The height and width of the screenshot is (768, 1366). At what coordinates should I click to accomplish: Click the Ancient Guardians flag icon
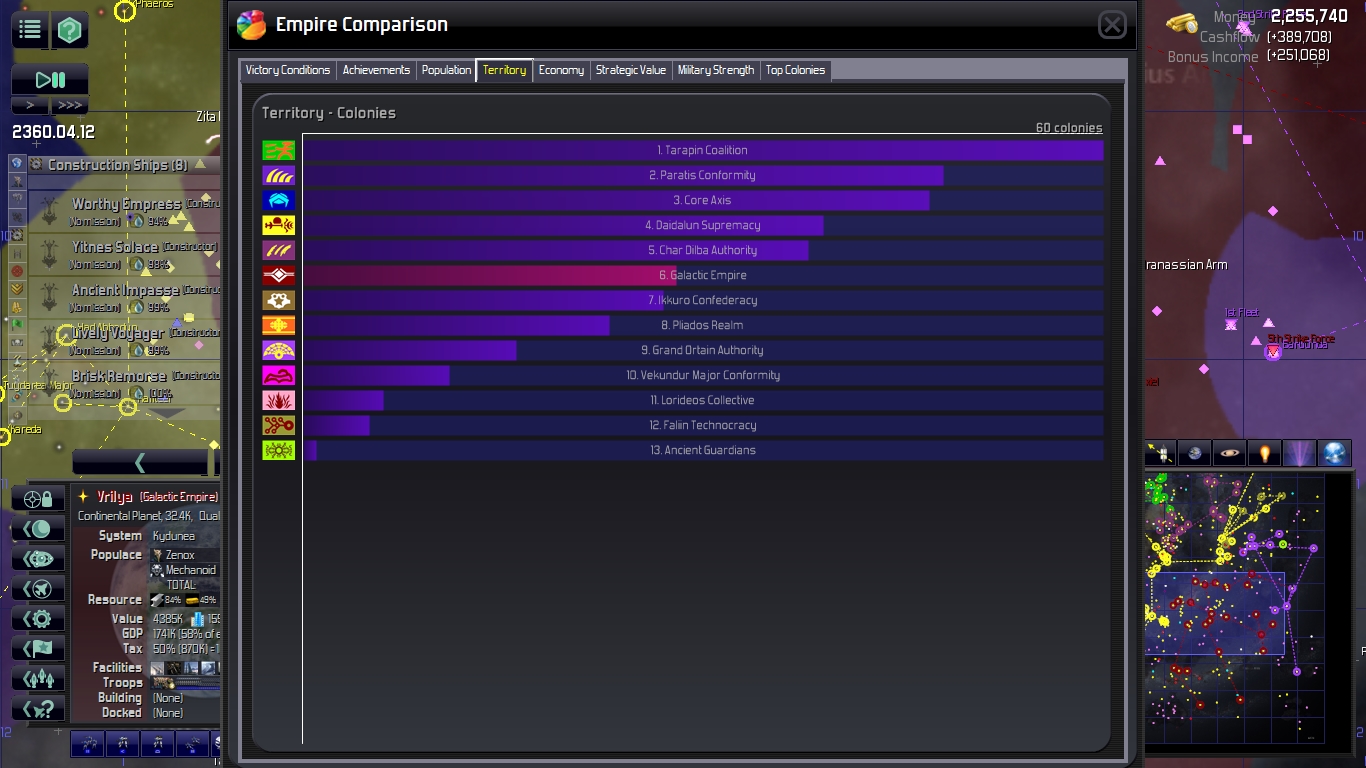[x=279, y=450]
